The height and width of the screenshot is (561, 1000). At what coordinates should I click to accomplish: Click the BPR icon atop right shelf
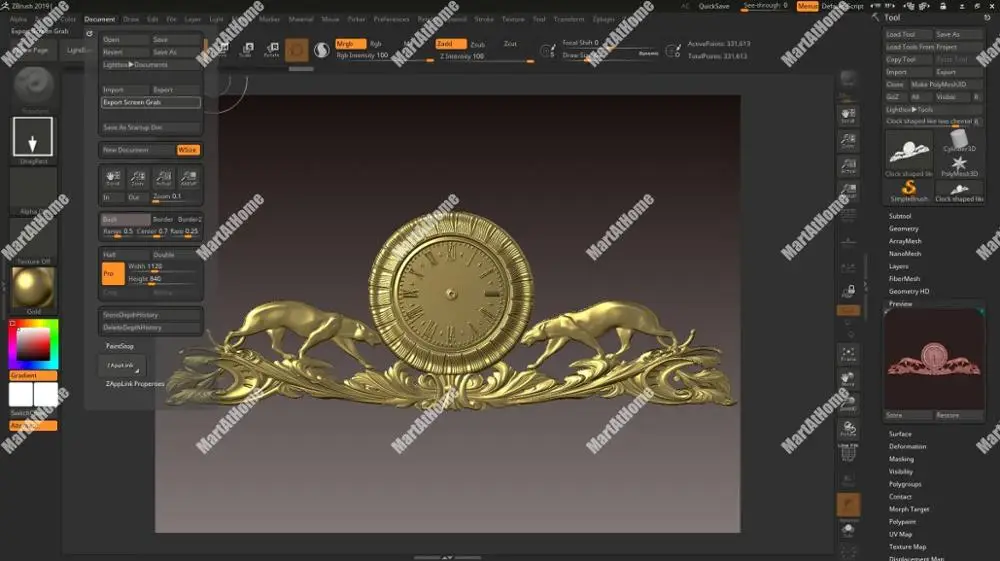click(x=848, y=78)
